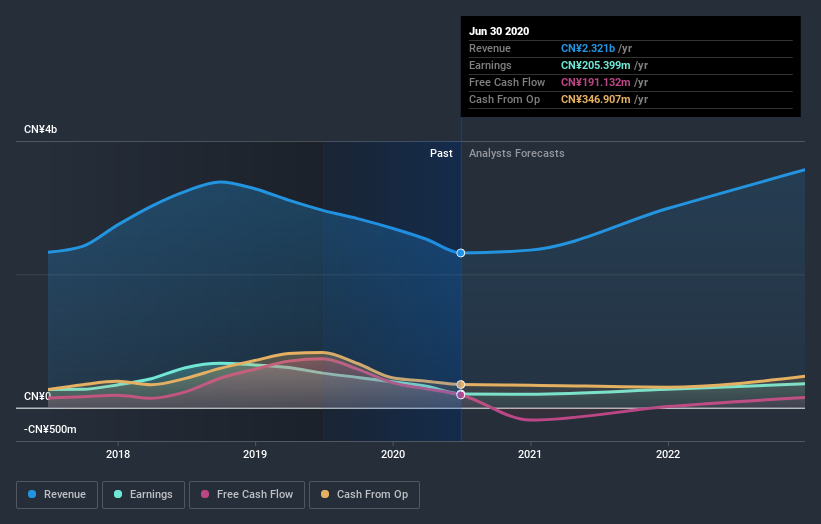Click the Earnings row label in tooltip
Viewport: 821px width, 524px height.
click(490, 65)
